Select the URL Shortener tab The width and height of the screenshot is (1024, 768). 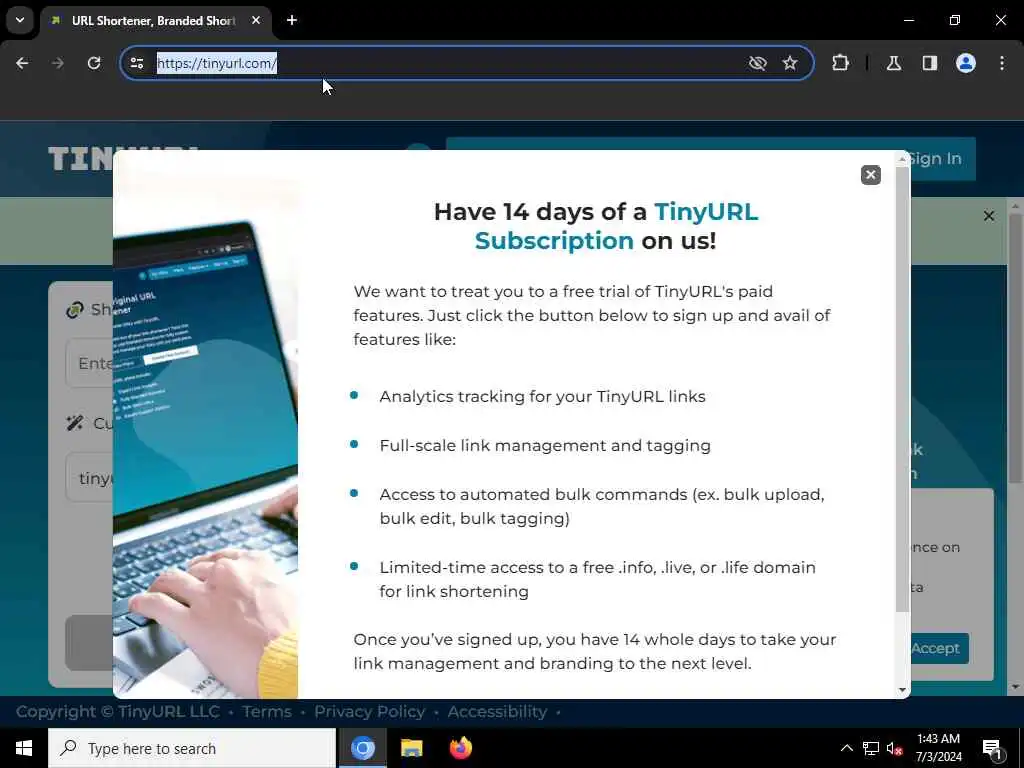click(155, 21)
